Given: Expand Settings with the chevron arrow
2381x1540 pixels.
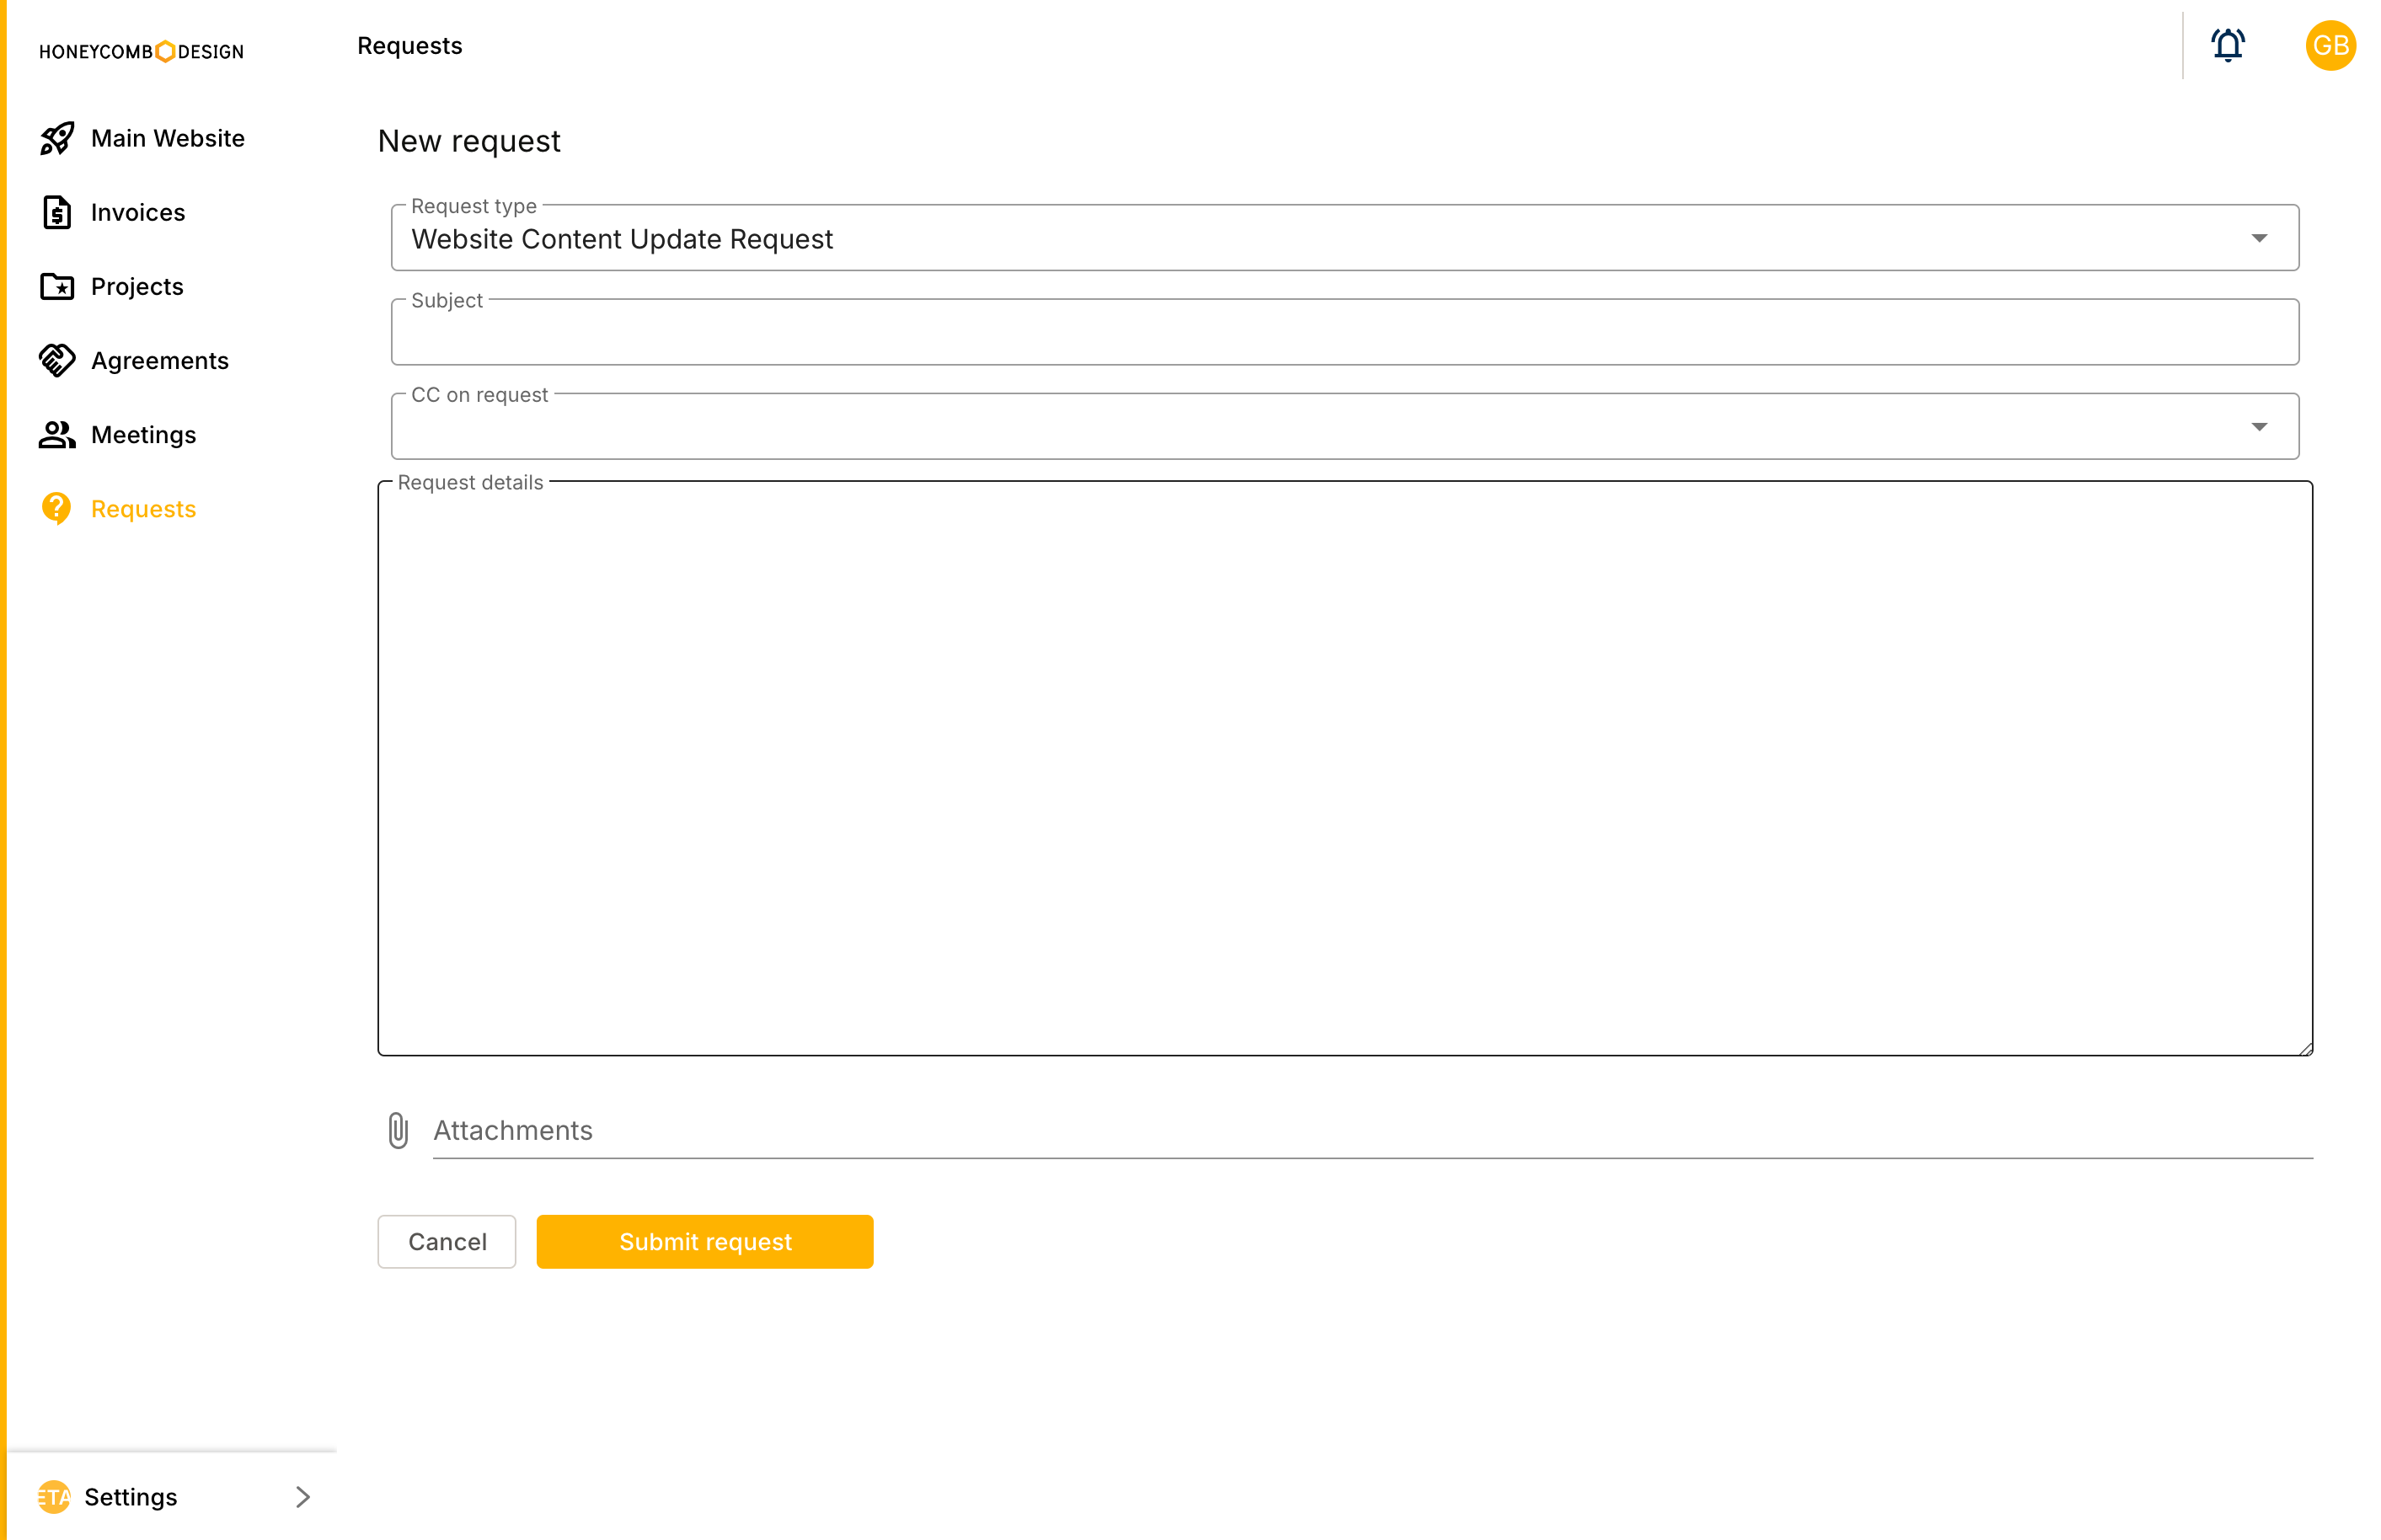Looking at the screenshot, I should (303, 1496).
